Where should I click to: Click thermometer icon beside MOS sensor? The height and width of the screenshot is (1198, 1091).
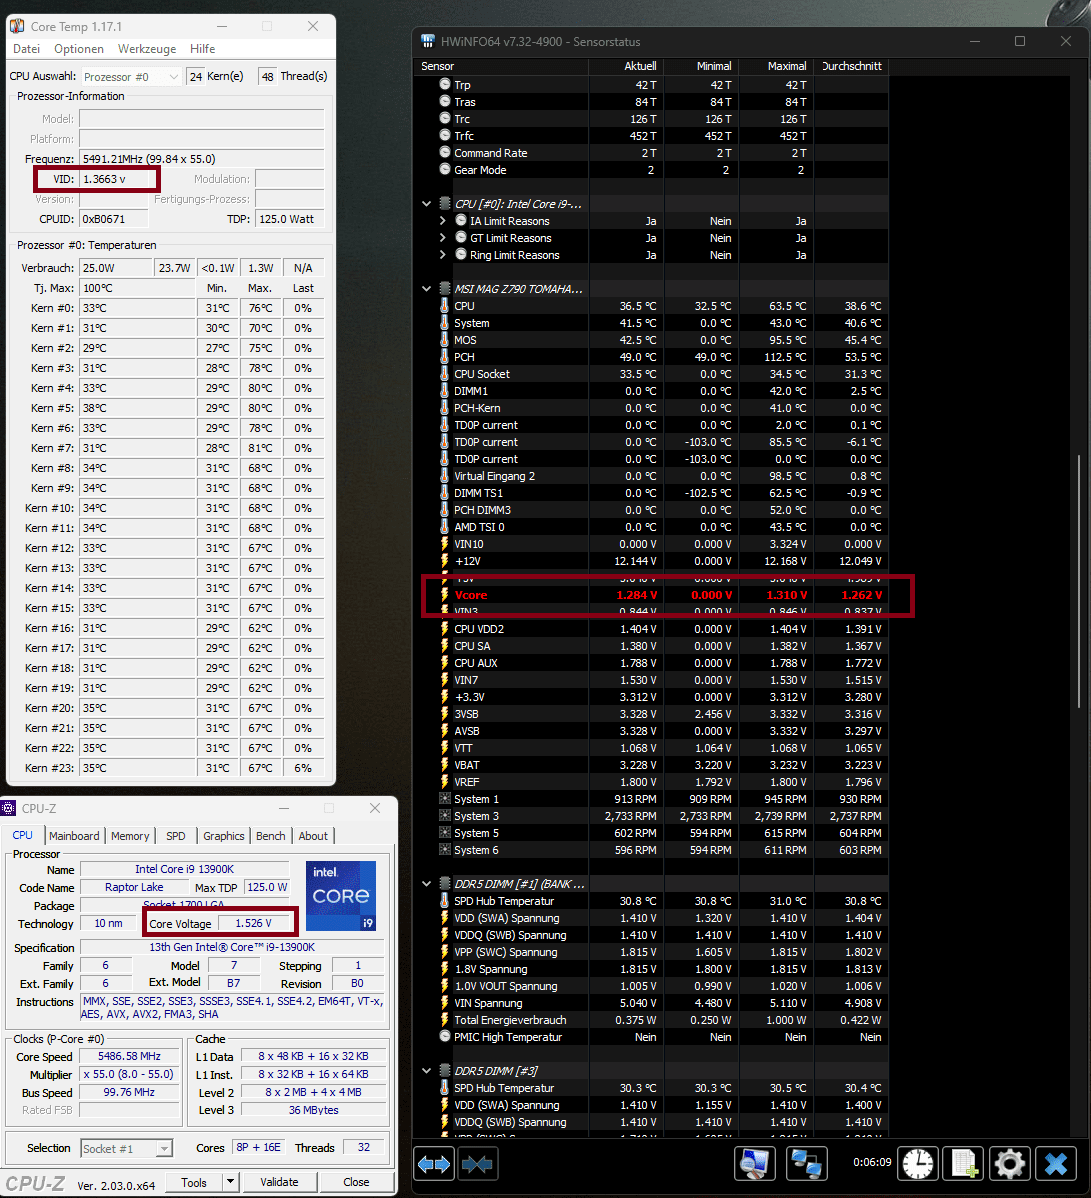click(x=445, y=340)
